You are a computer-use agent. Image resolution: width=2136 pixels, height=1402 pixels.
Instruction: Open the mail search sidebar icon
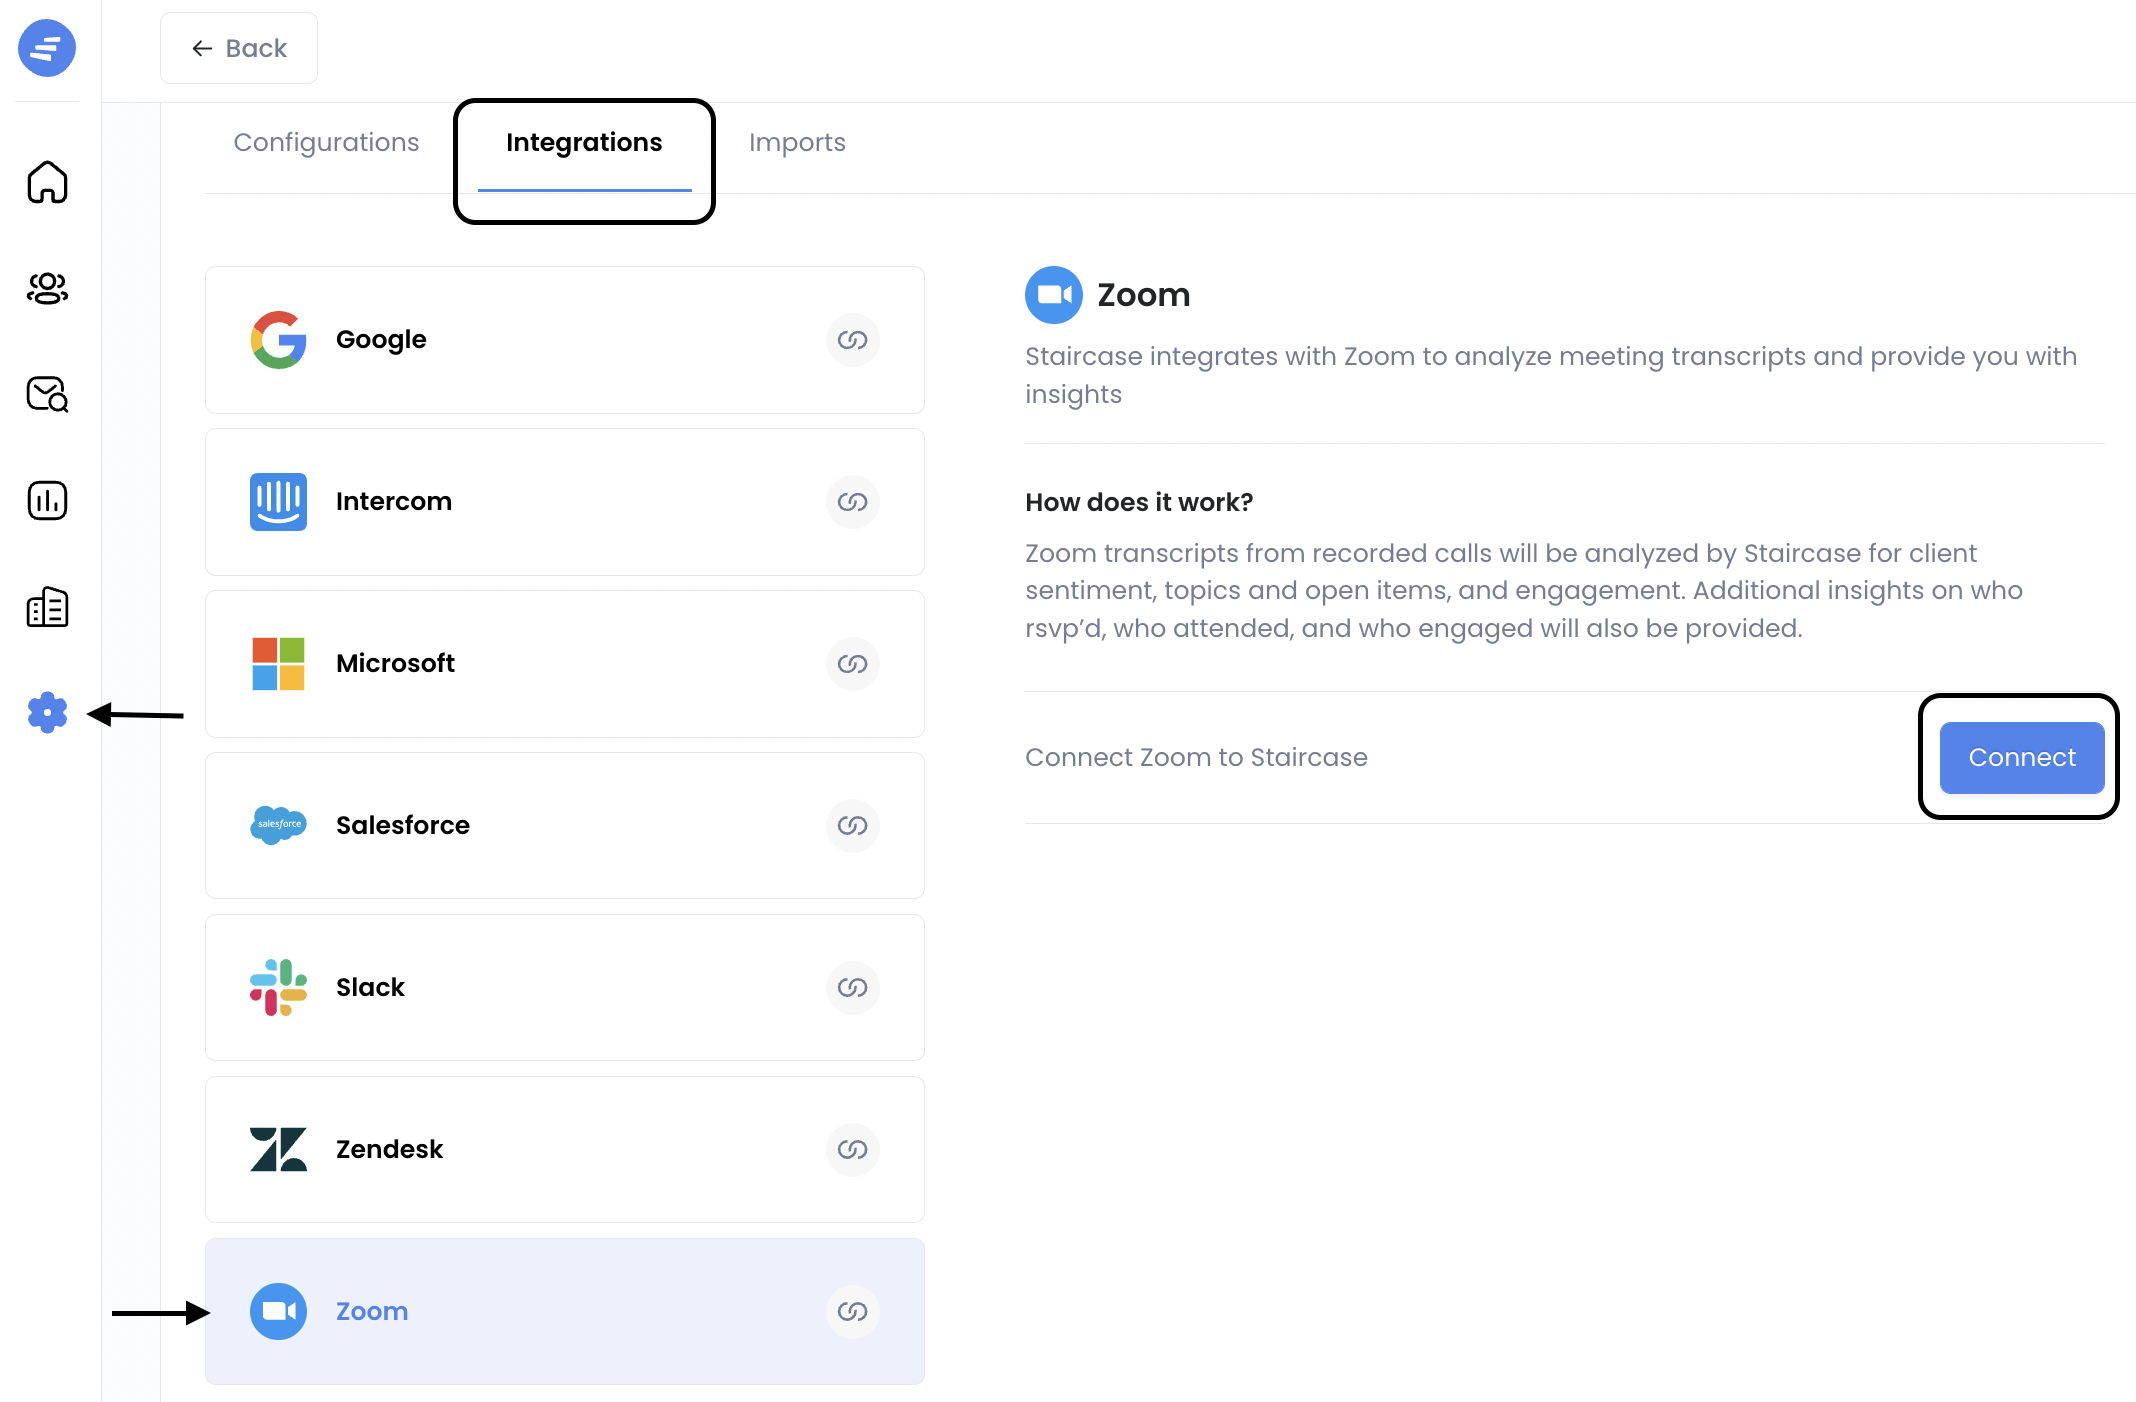point(47,394)
